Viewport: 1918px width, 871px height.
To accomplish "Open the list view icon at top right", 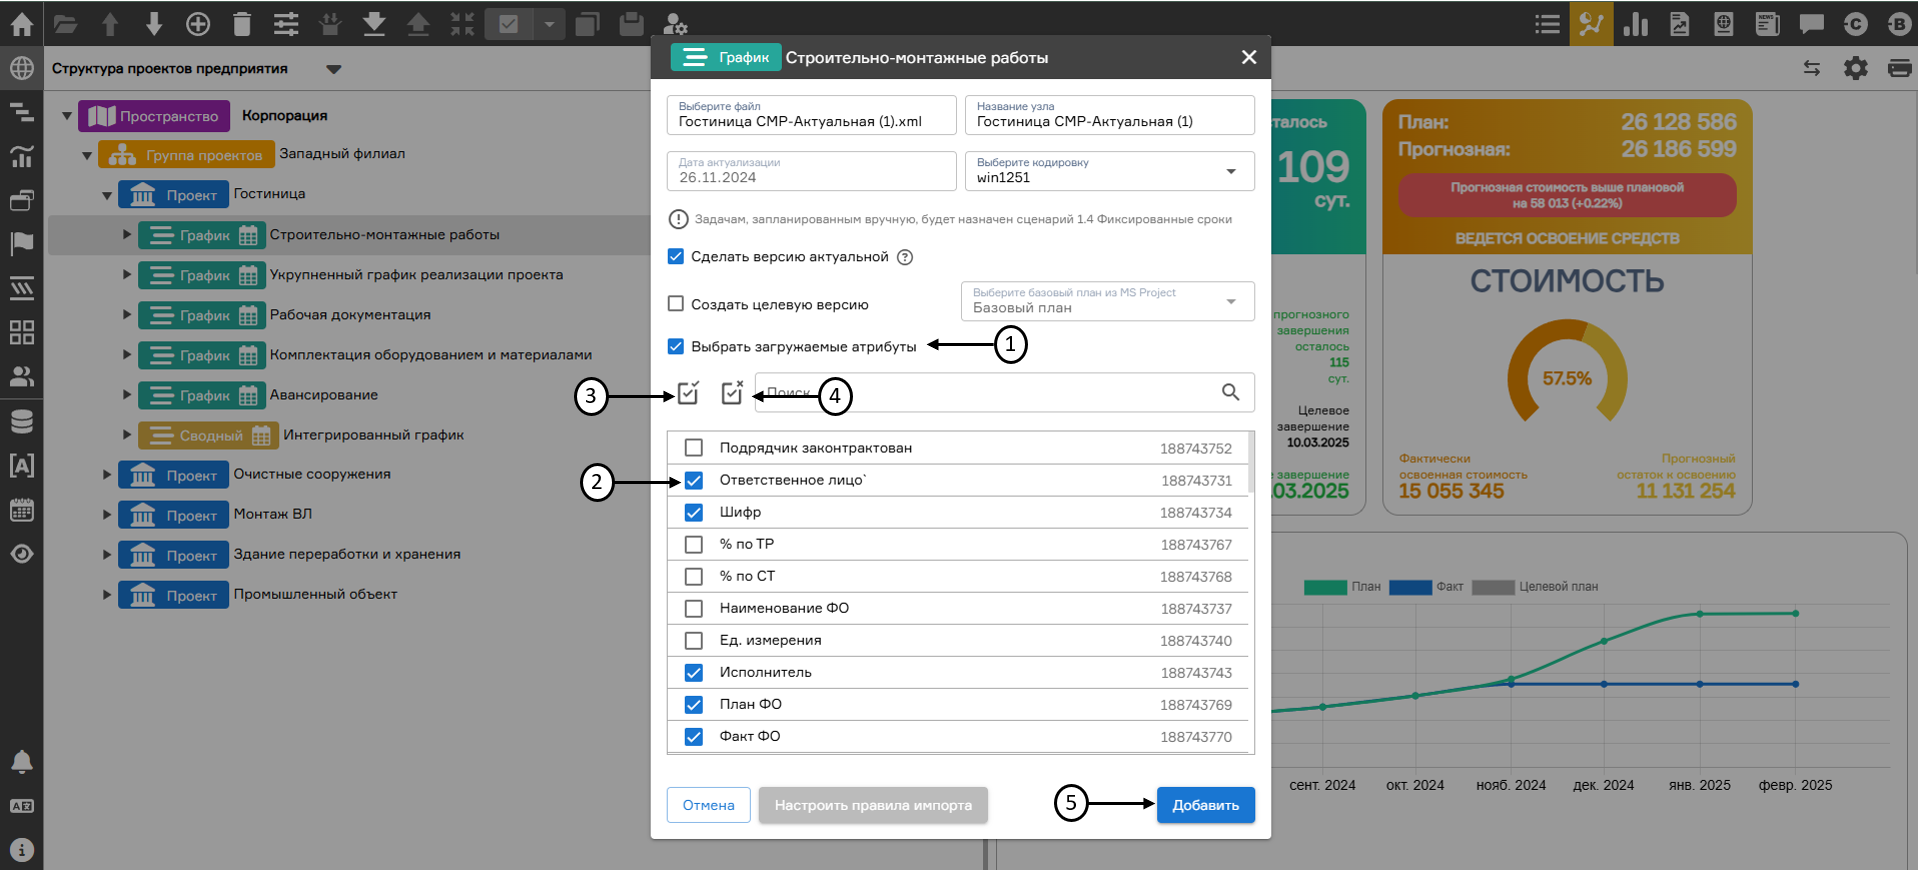I will click(1547, 24).
